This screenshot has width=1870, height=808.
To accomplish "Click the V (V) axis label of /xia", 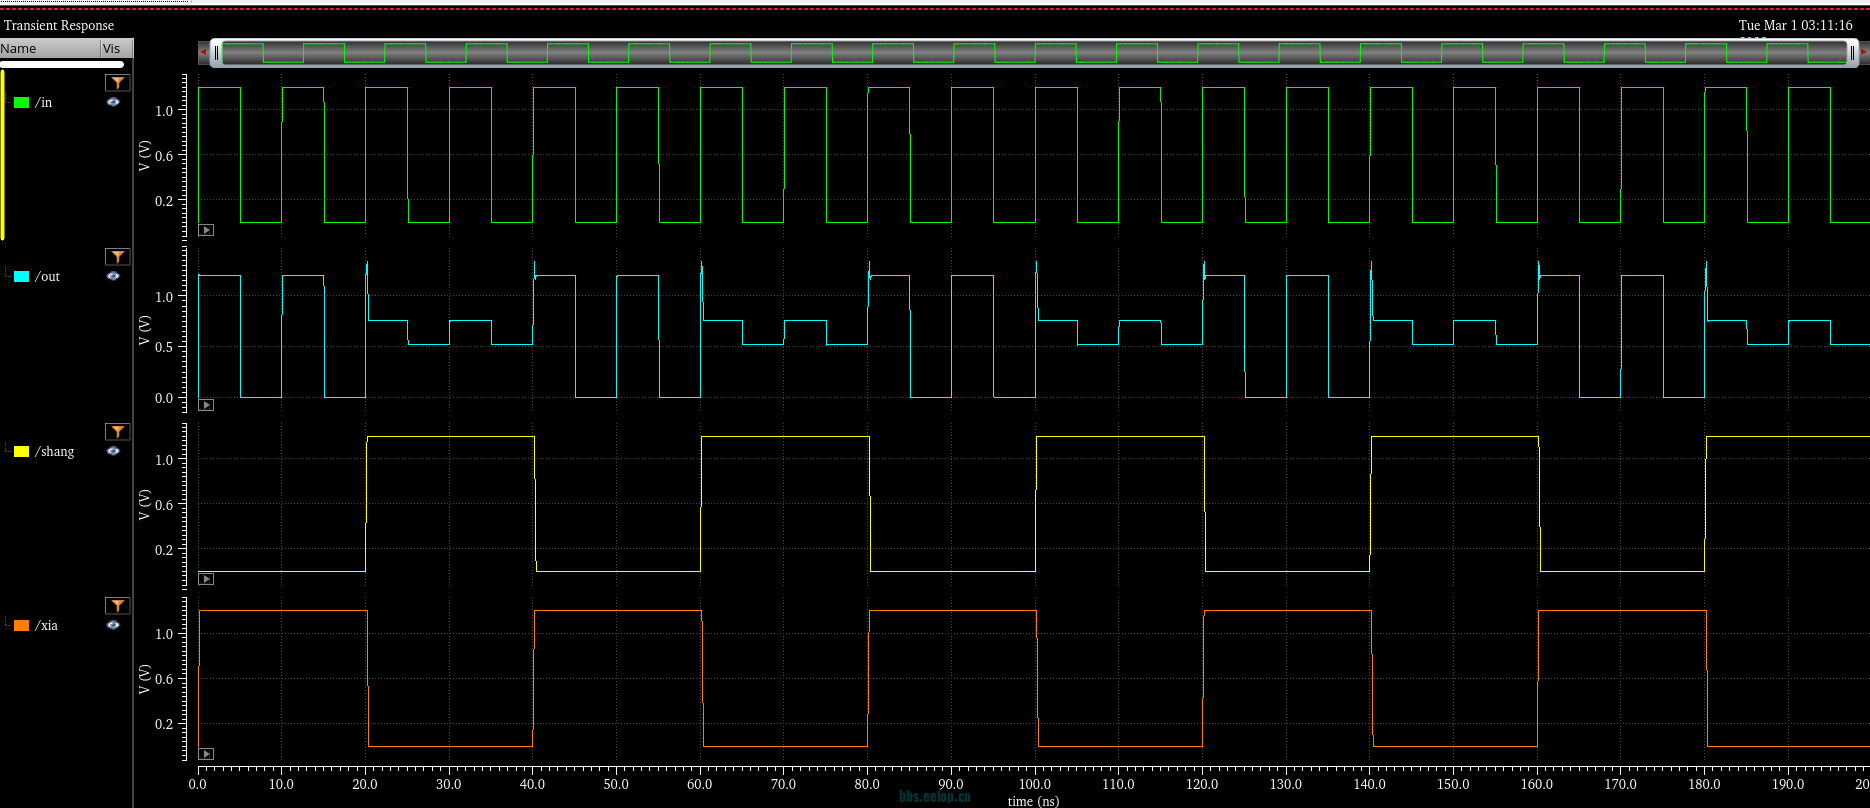I will point(144,679).
